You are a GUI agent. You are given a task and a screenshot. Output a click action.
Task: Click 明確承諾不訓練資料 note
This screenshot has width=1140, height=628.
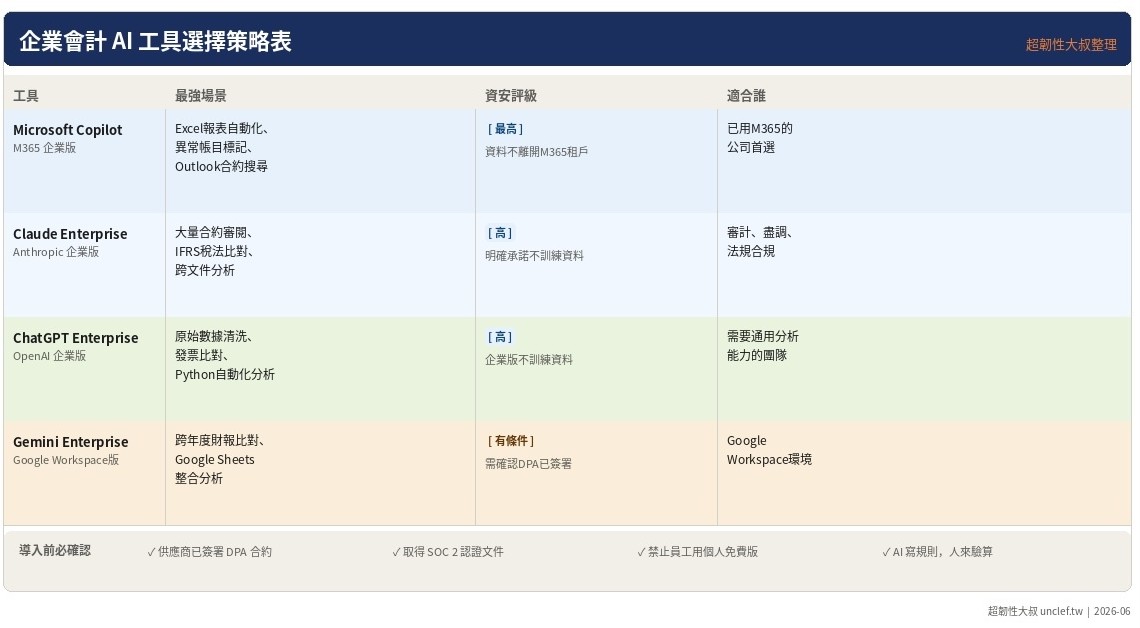pyautogui.click(x=534, y=255)
